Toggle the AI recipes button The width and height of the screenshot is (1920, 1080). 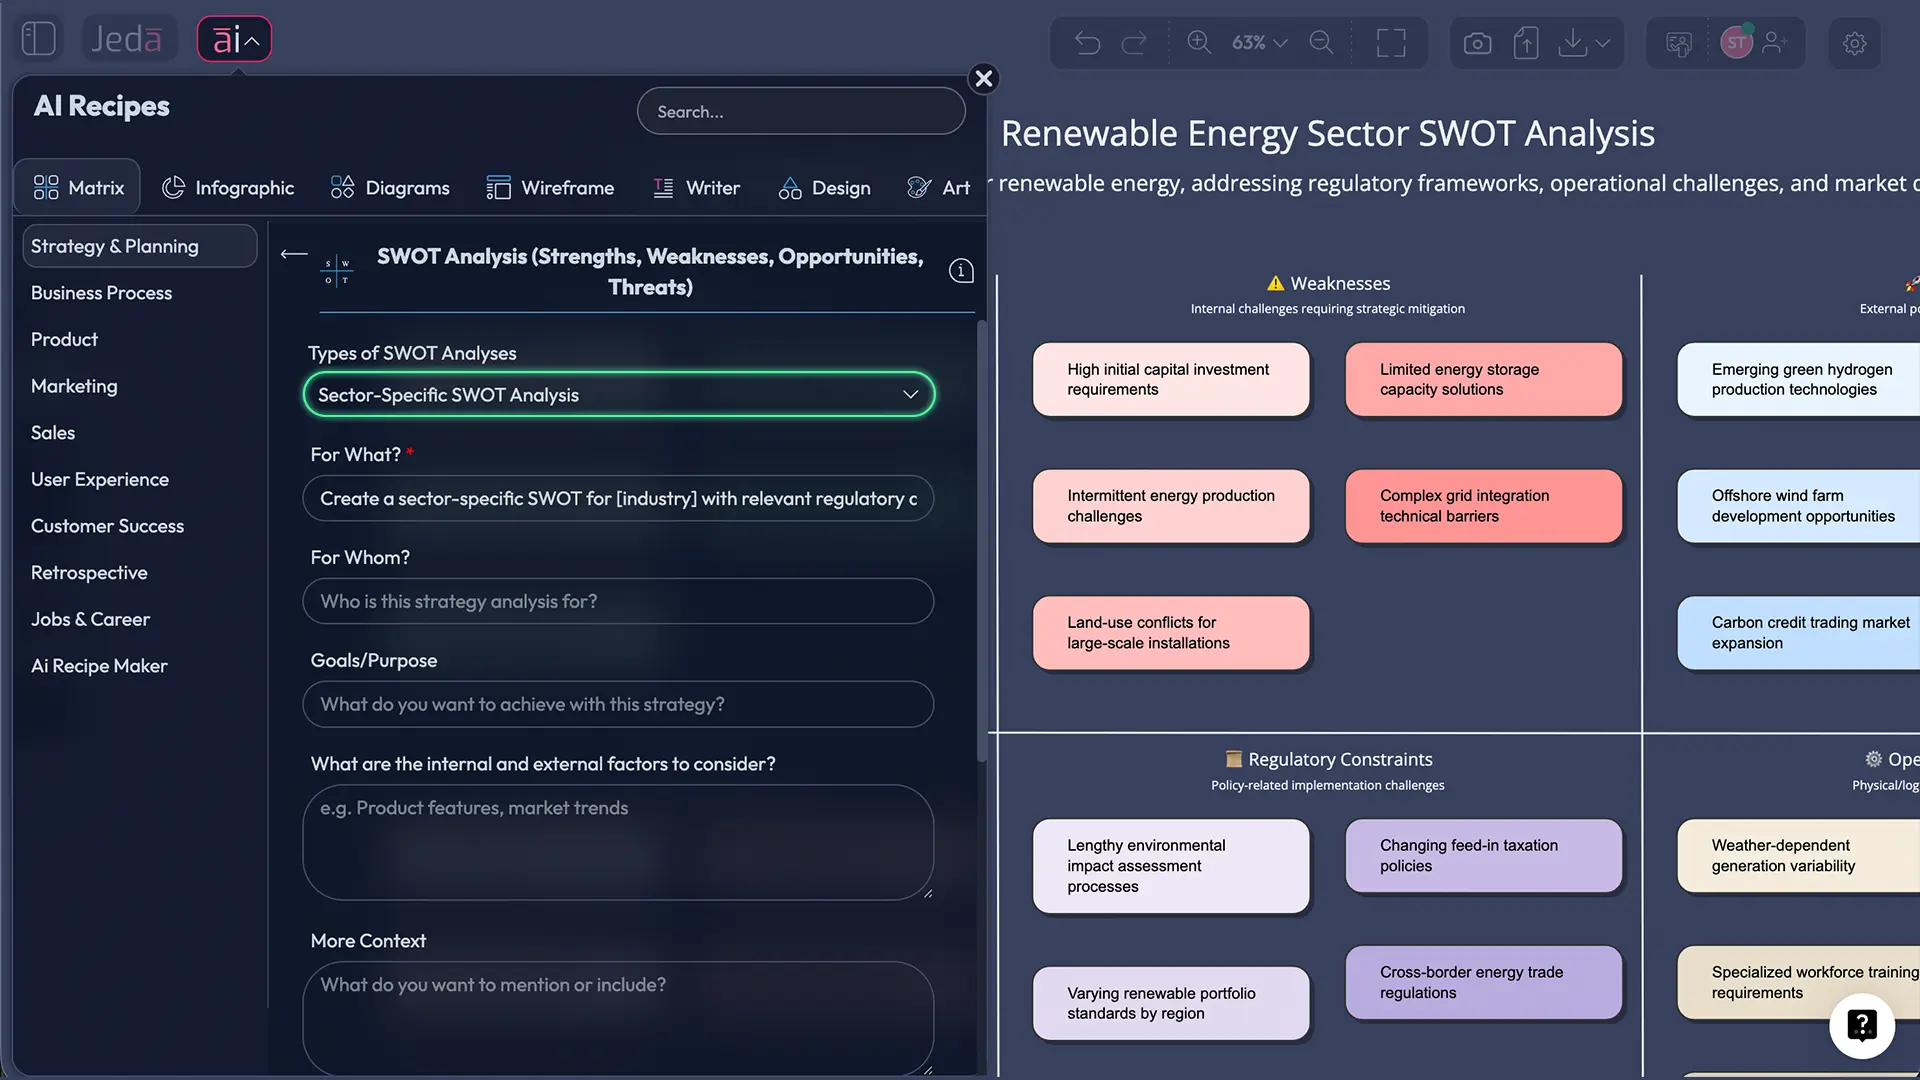tap(234, 39)
